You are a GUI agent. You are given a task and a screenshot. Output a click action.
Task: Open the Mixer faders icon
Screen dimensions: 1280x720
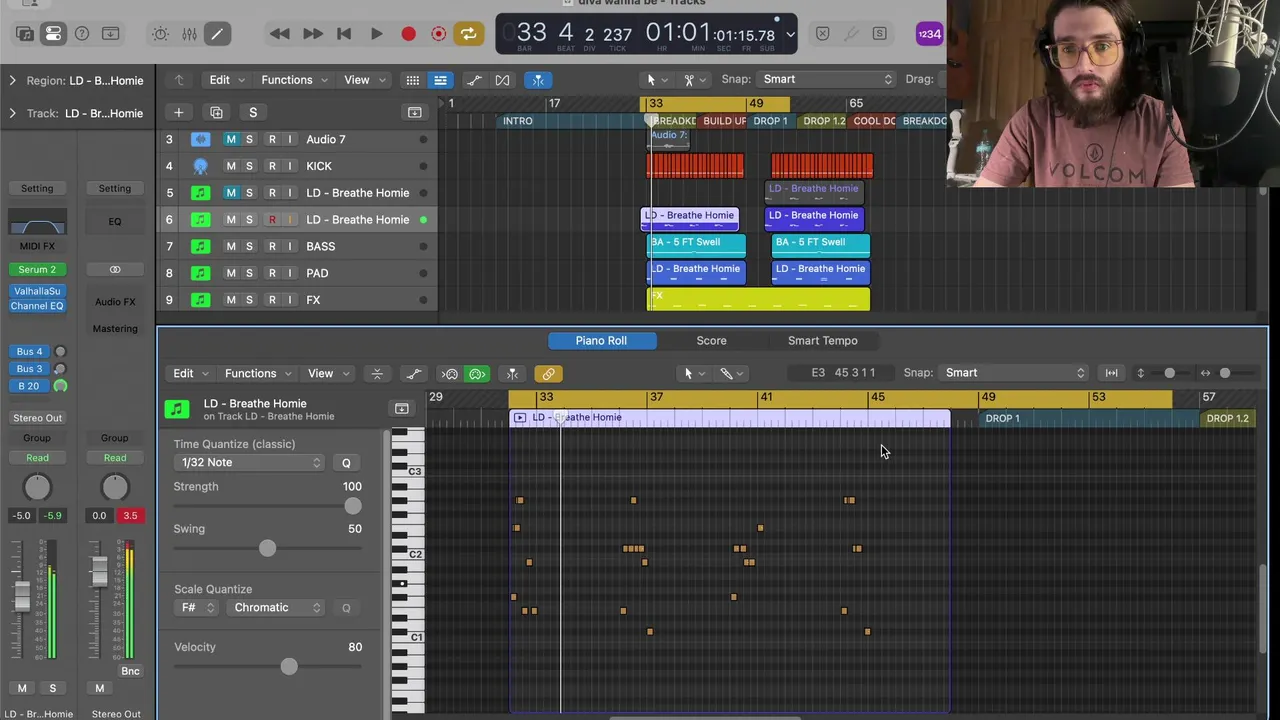[189, 34]
